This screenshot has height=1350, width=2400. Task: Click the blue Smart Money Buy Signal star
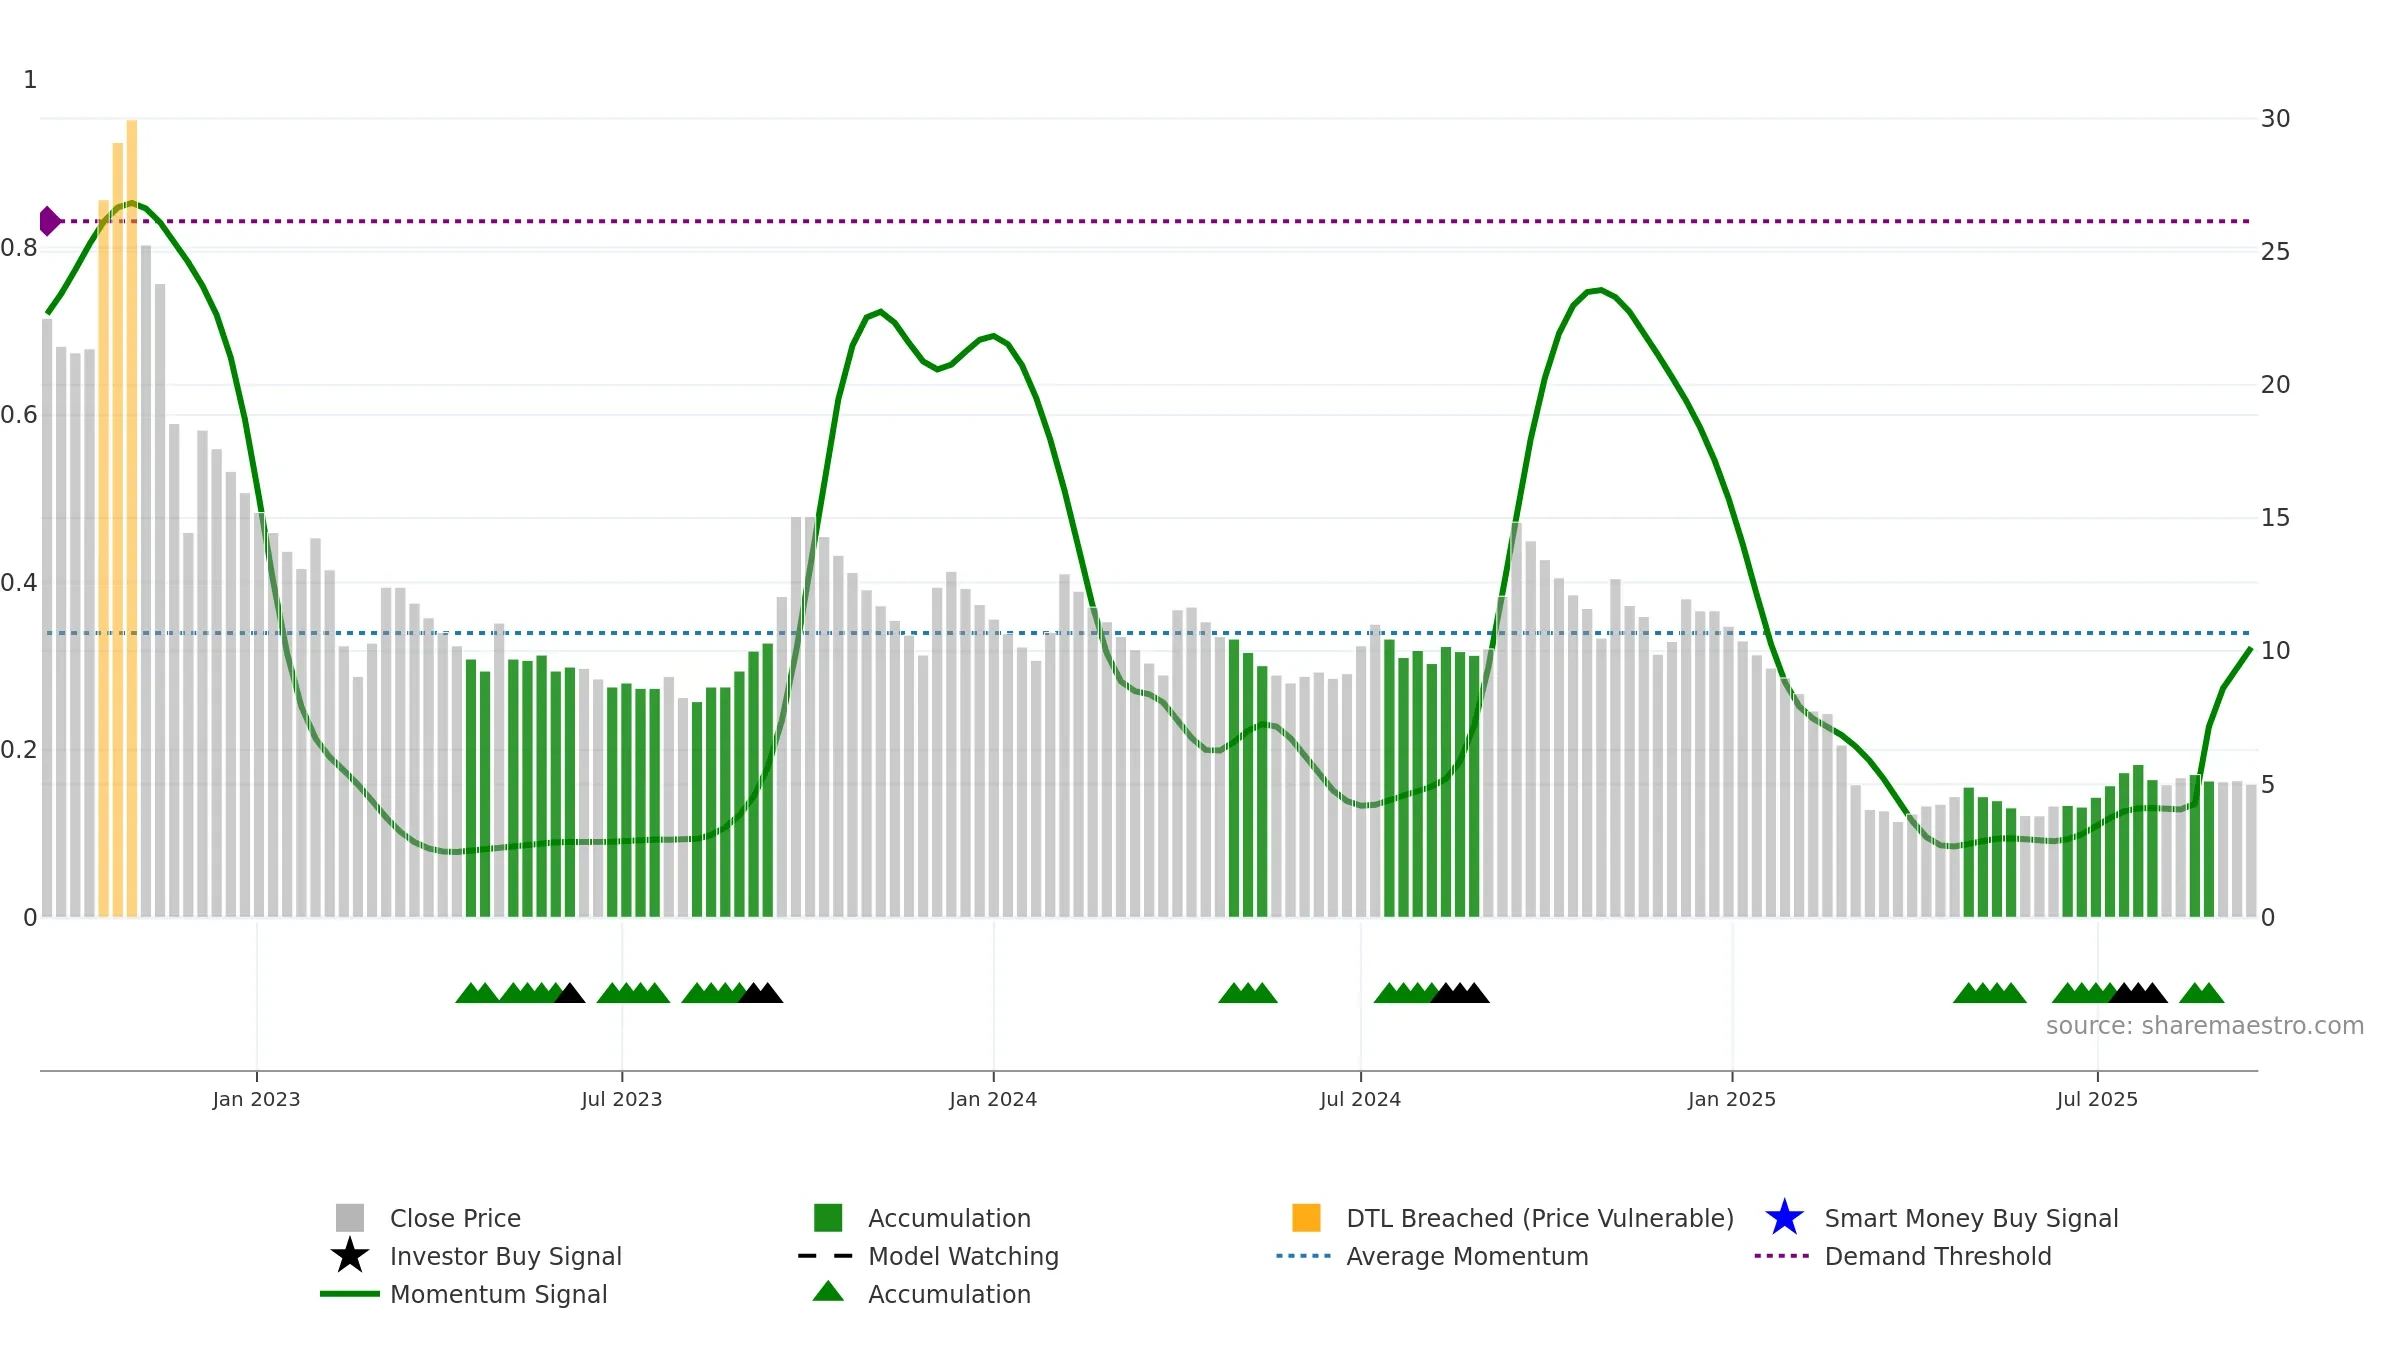click(x=1785, y=1218)
